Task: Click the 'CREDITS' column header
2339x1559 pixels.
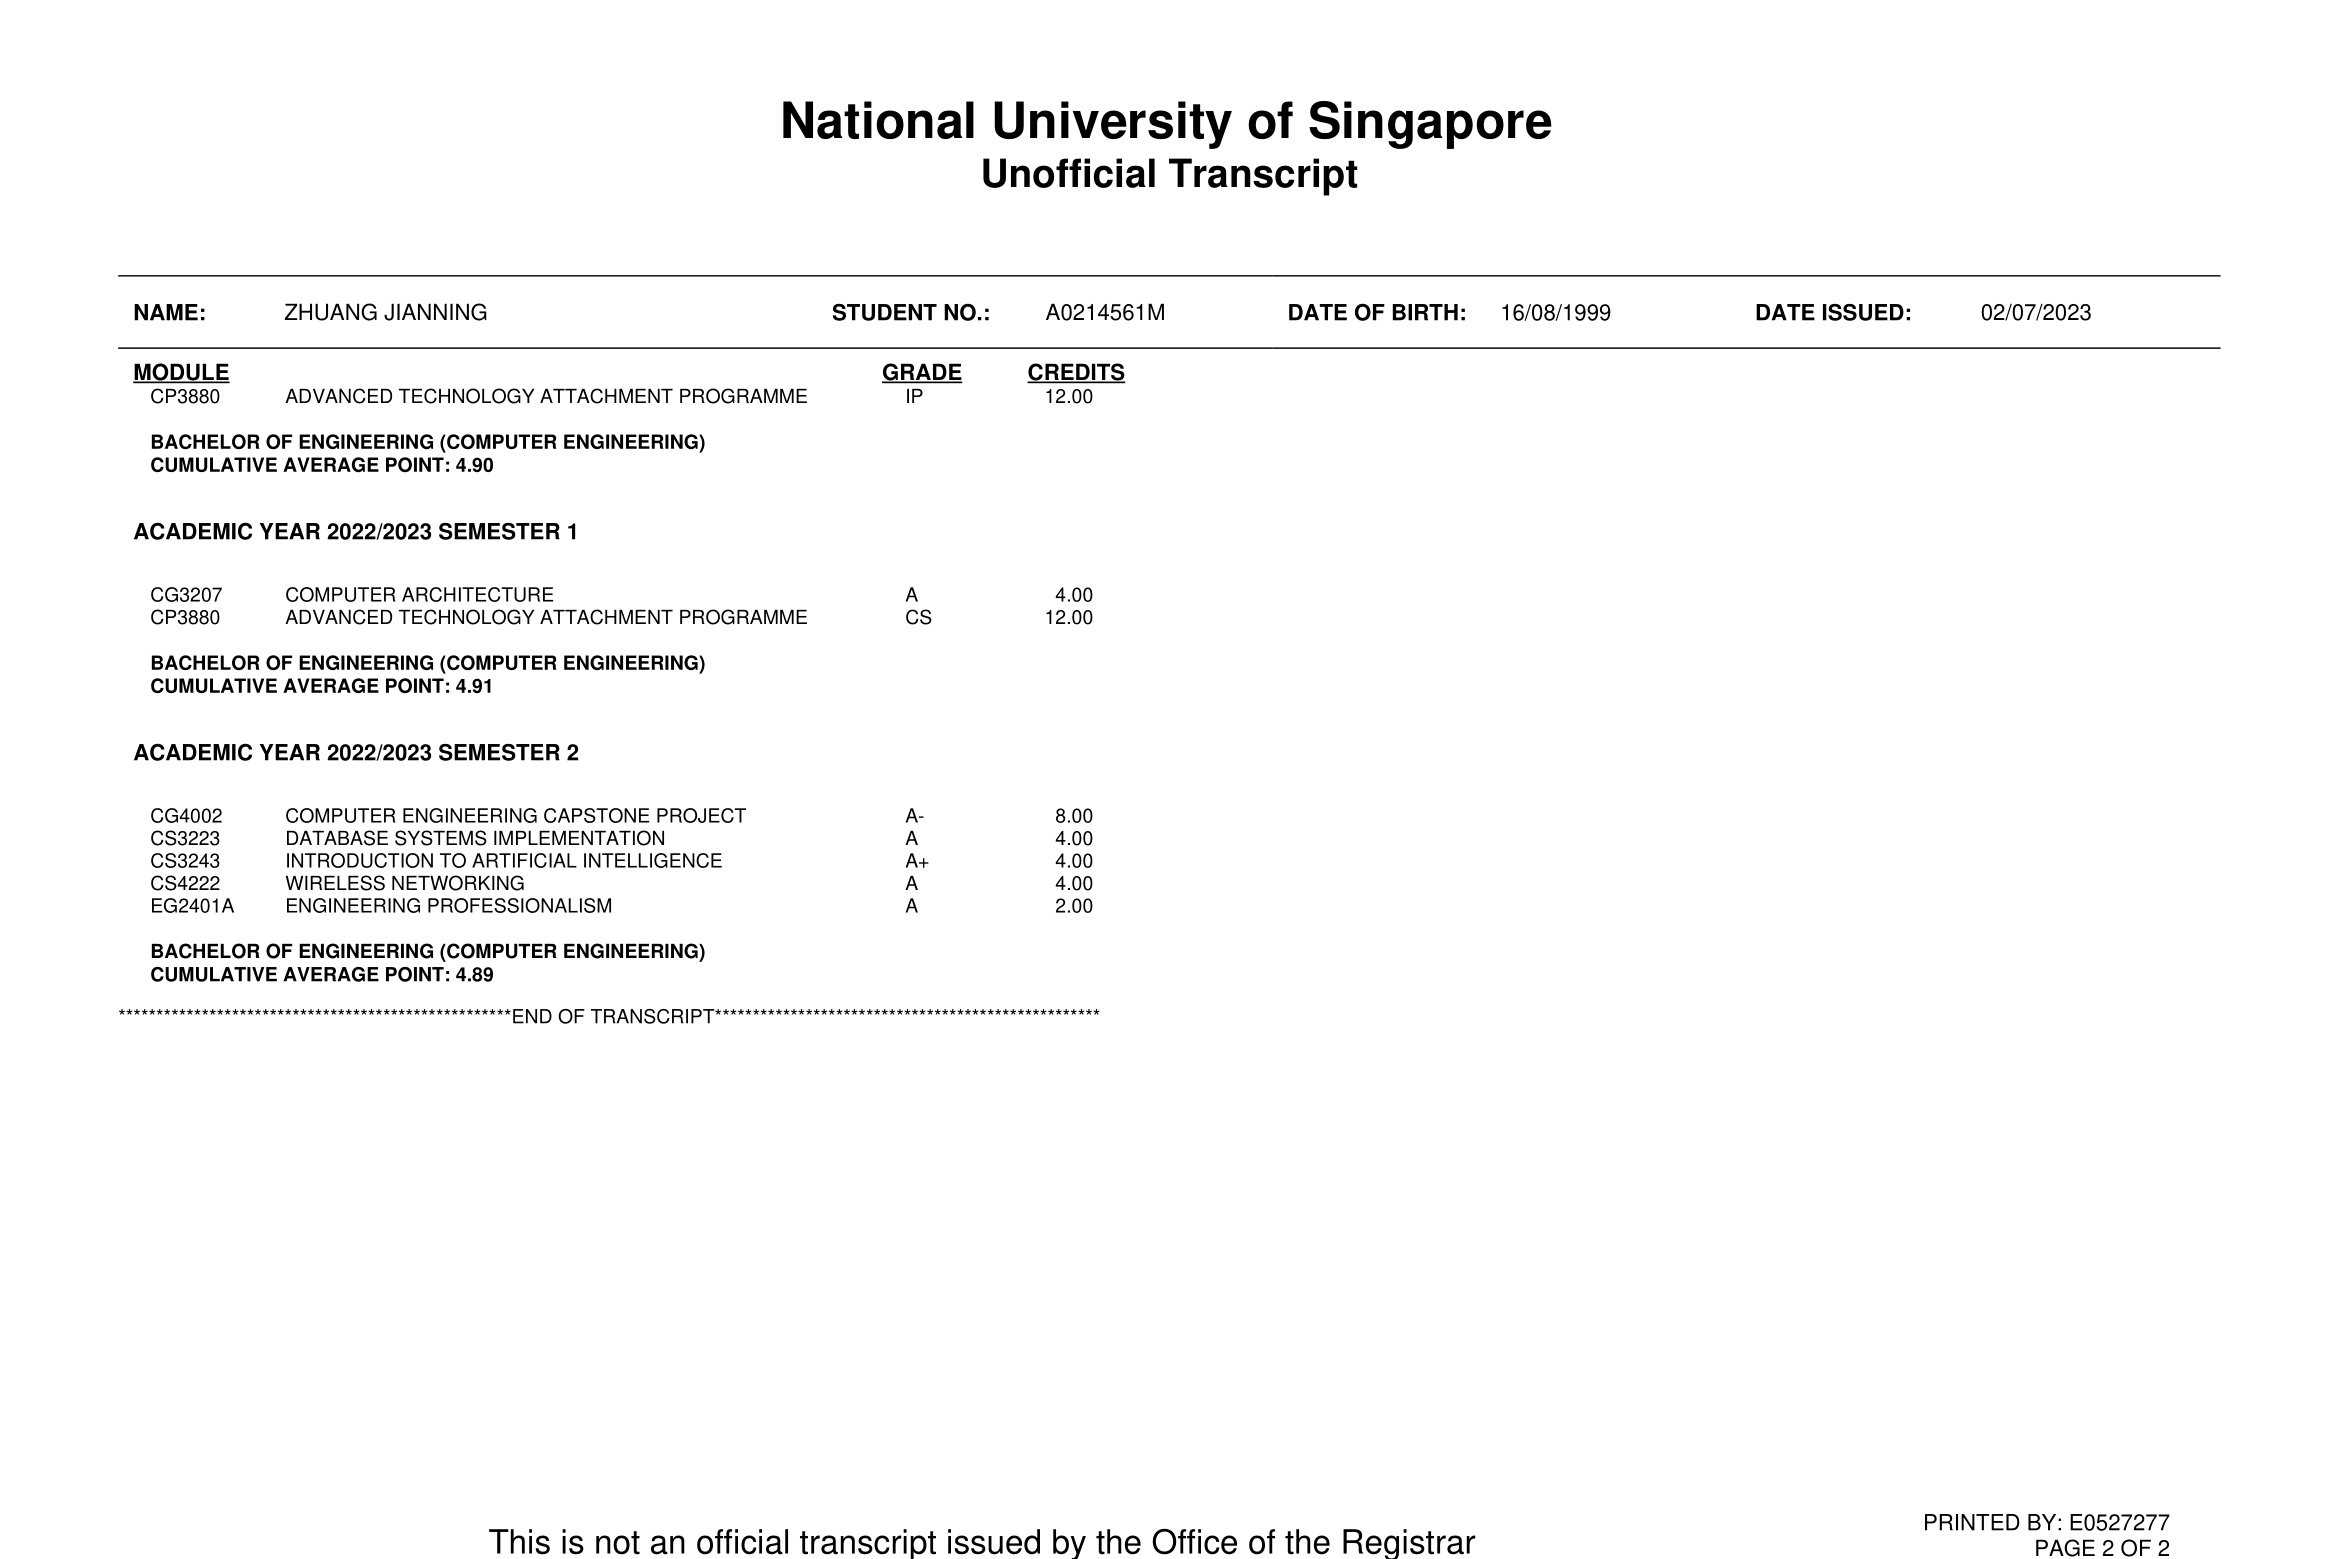Action: (x=1076, y=373)
